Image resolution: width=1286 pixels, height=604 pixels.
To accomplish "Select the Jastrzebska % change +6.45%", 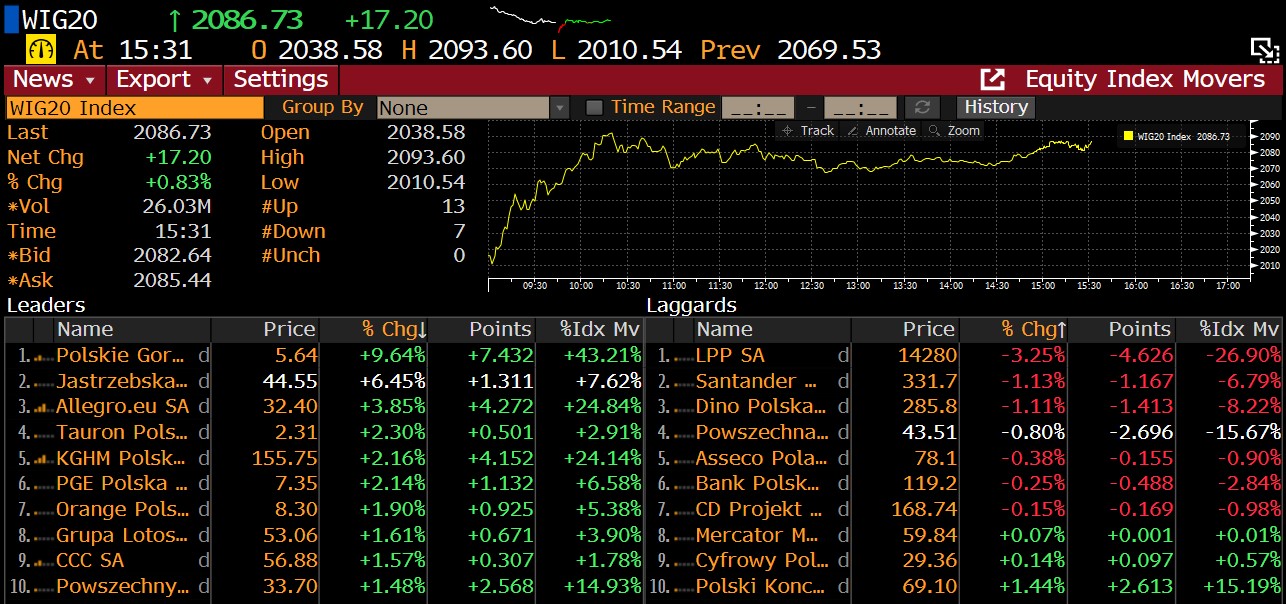I will (390, 381).
